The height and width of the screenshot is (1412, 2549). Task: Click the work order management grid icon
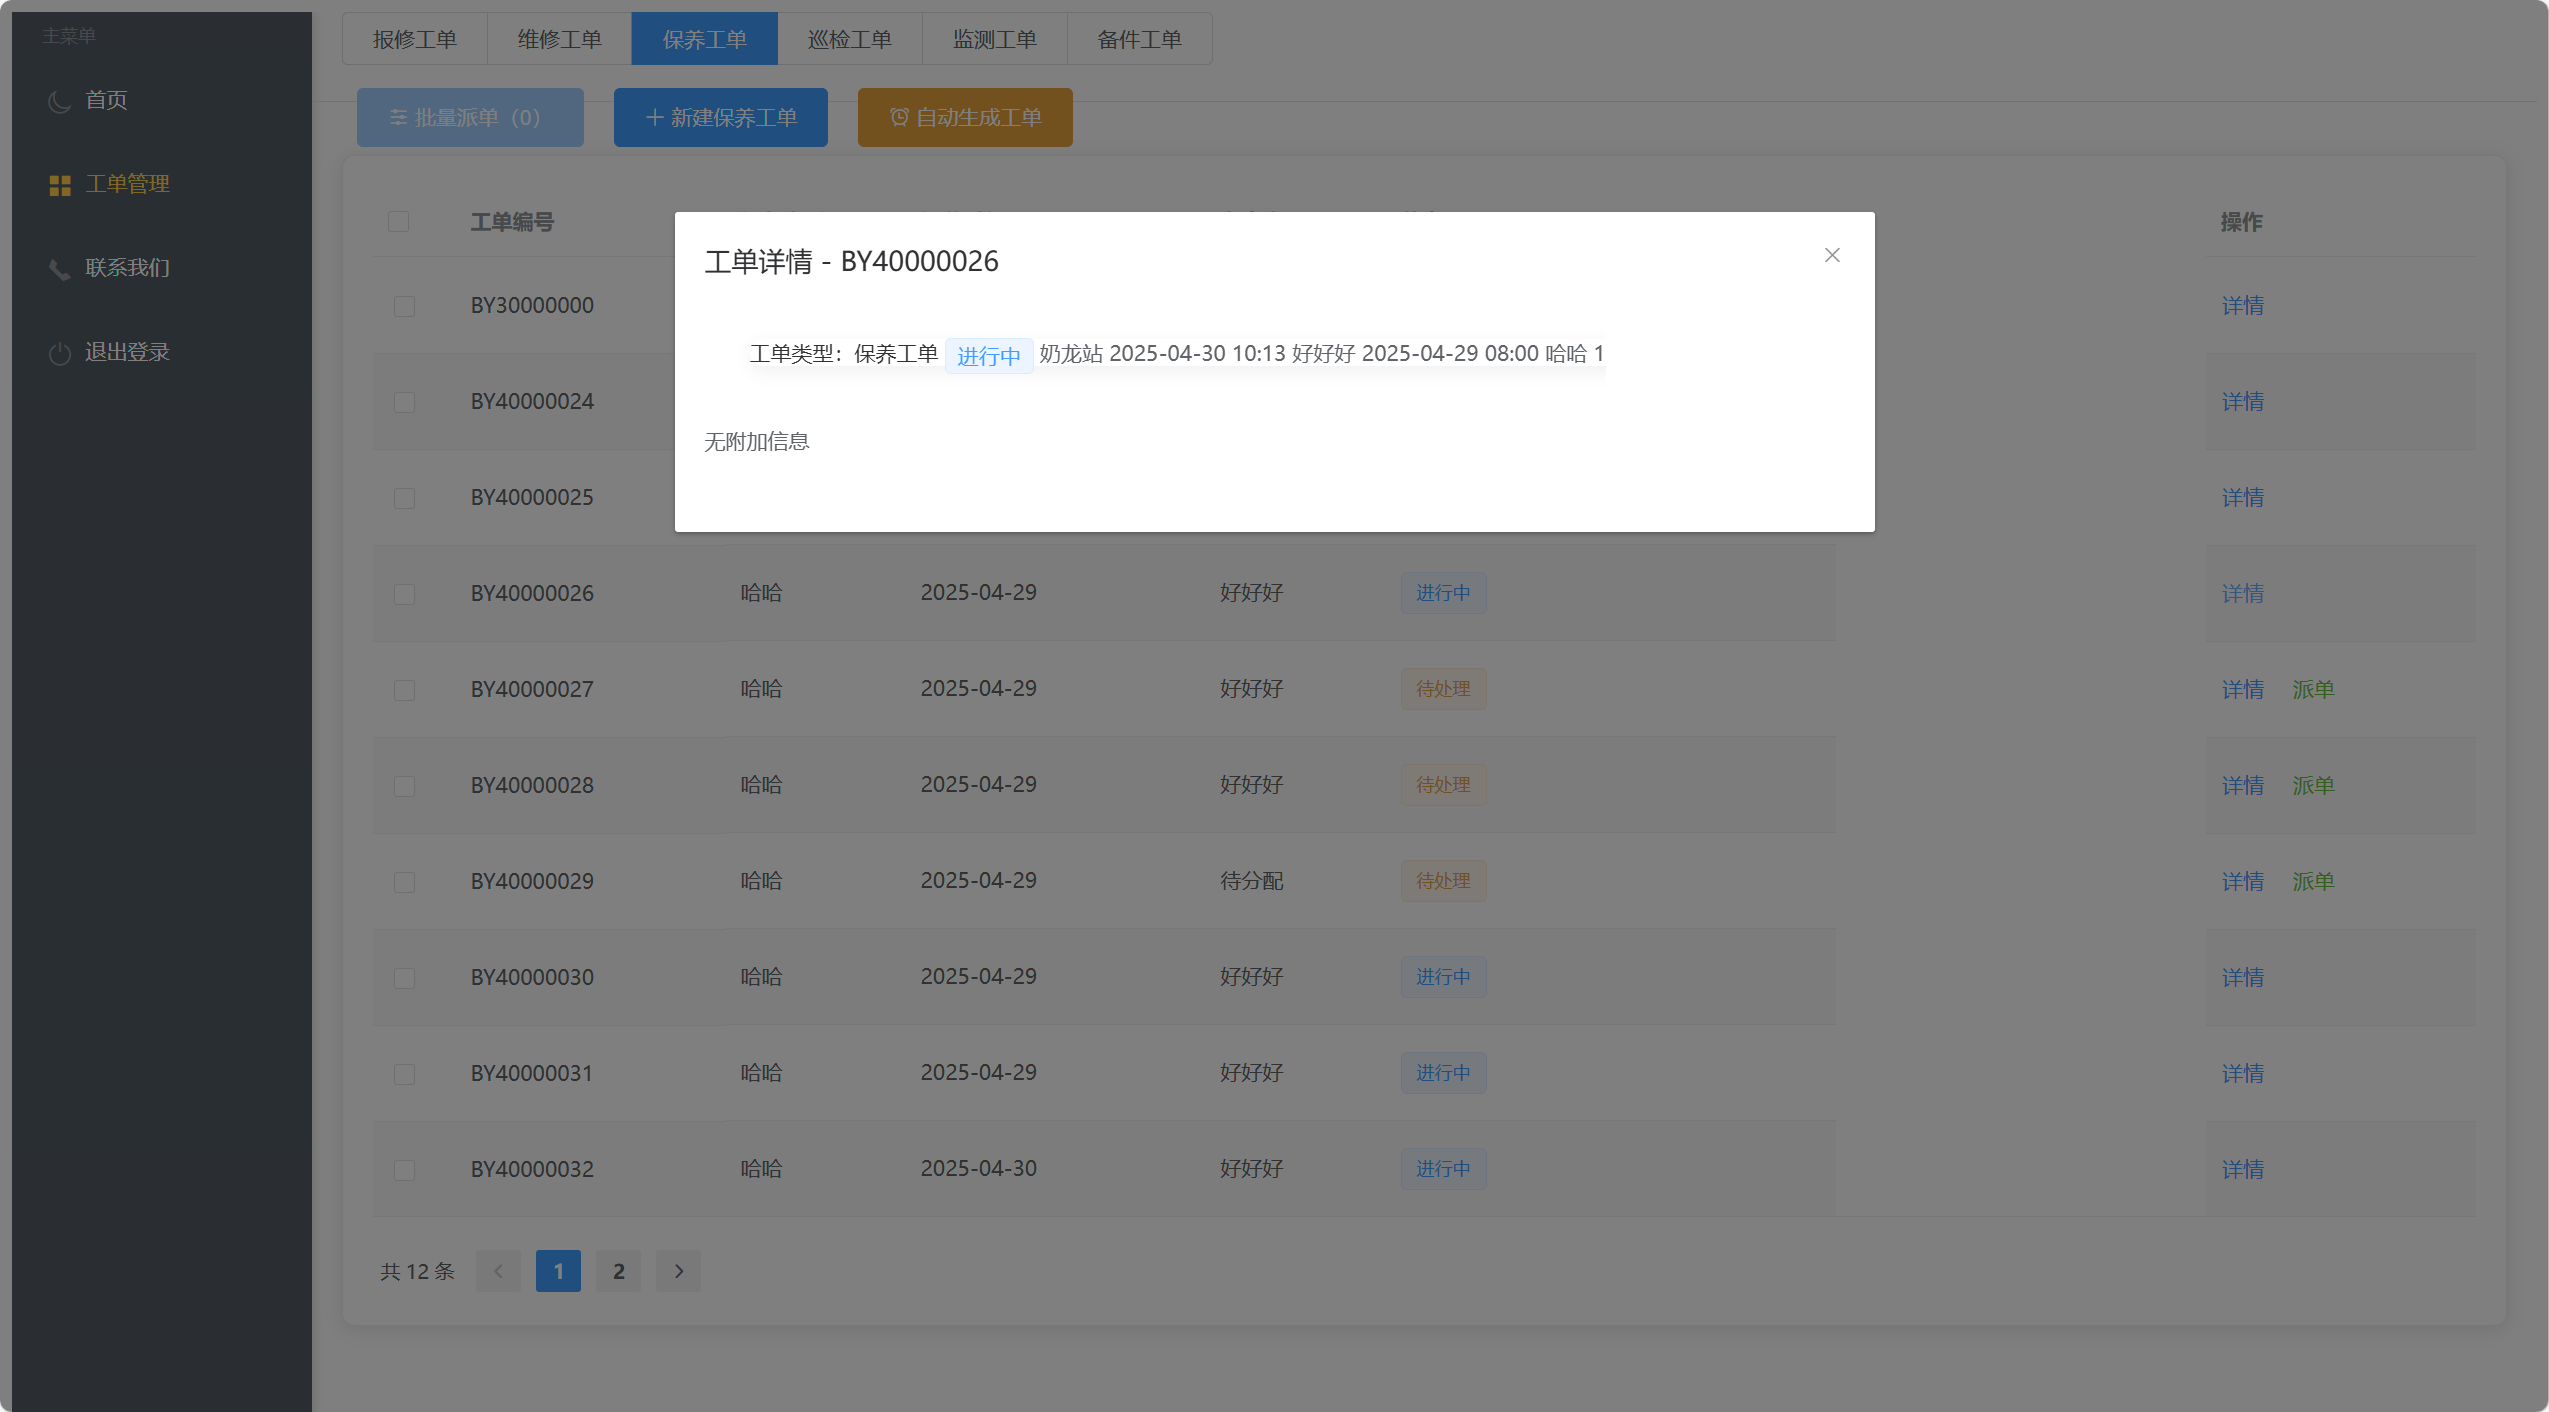click(59, 185)
